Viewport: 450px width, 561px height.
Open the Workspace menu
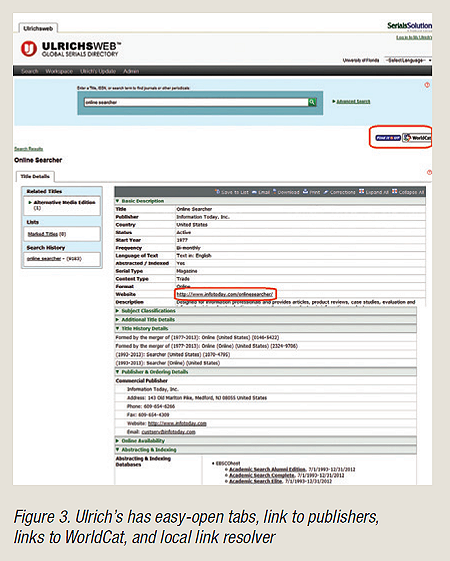[59, 71]
